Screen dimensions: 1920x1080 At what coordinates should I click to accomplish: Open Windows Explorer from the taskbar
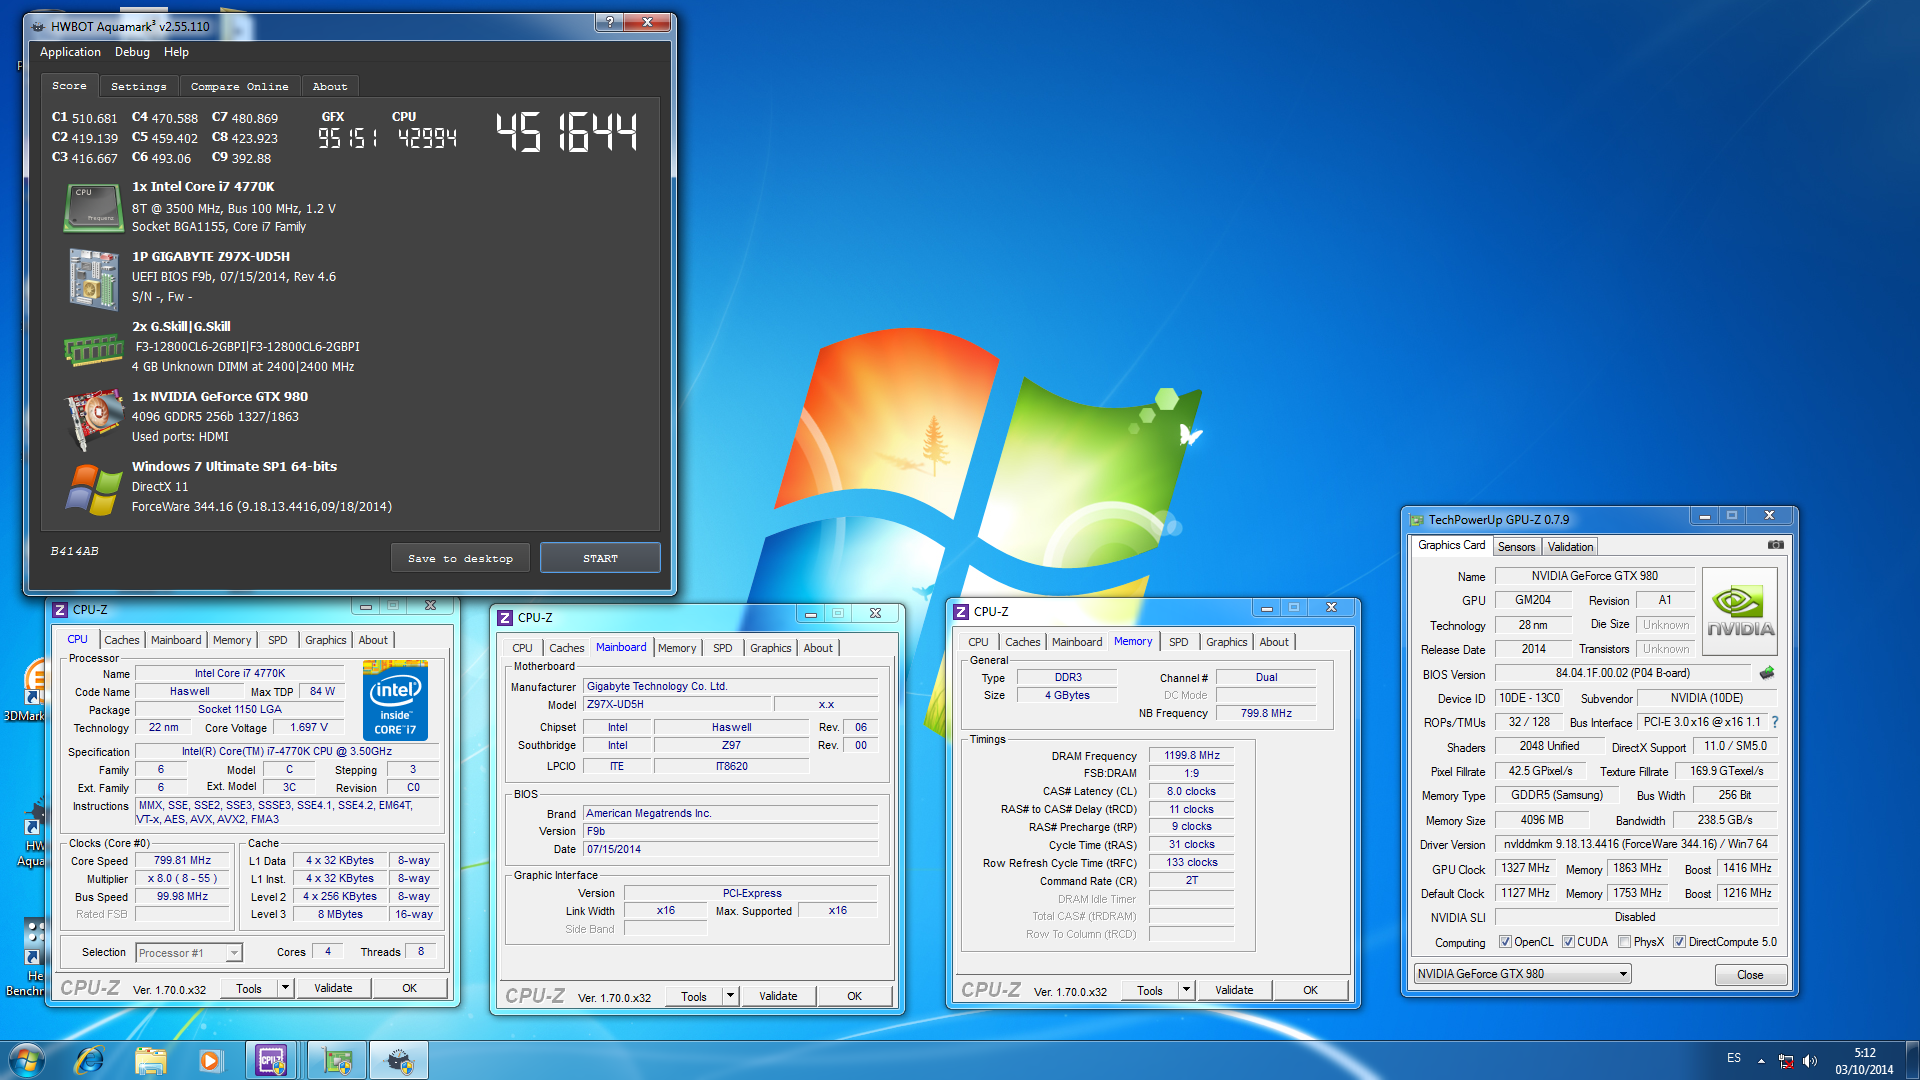pyautogui.click(x=150, y=1060)
